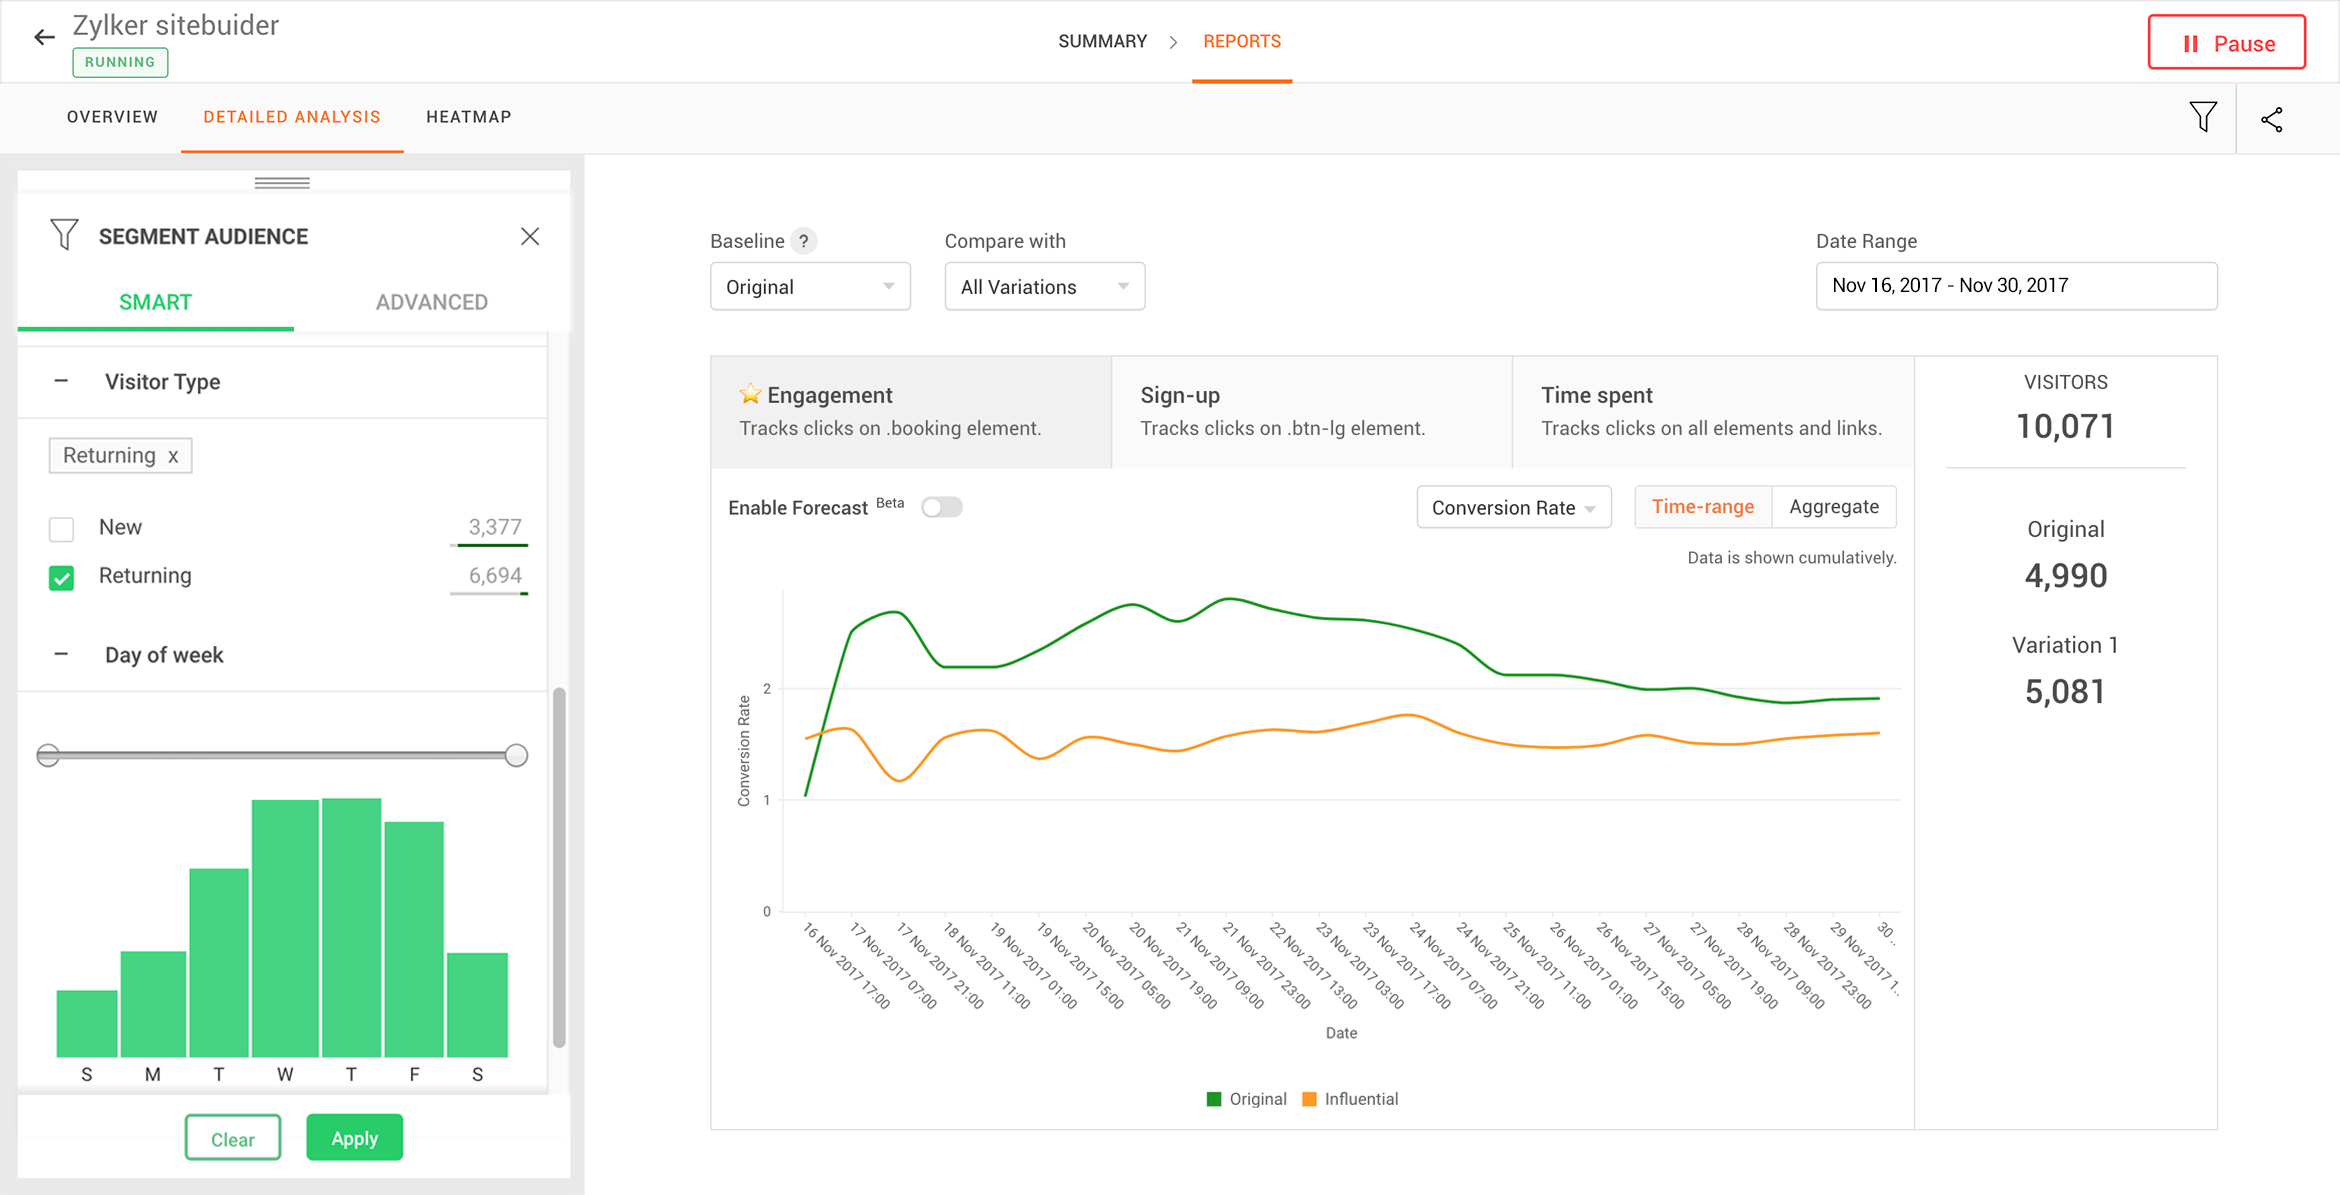2340x1195 pixels.
Task: Open the All Variations compare dropdown
Action: (1044, 286)
